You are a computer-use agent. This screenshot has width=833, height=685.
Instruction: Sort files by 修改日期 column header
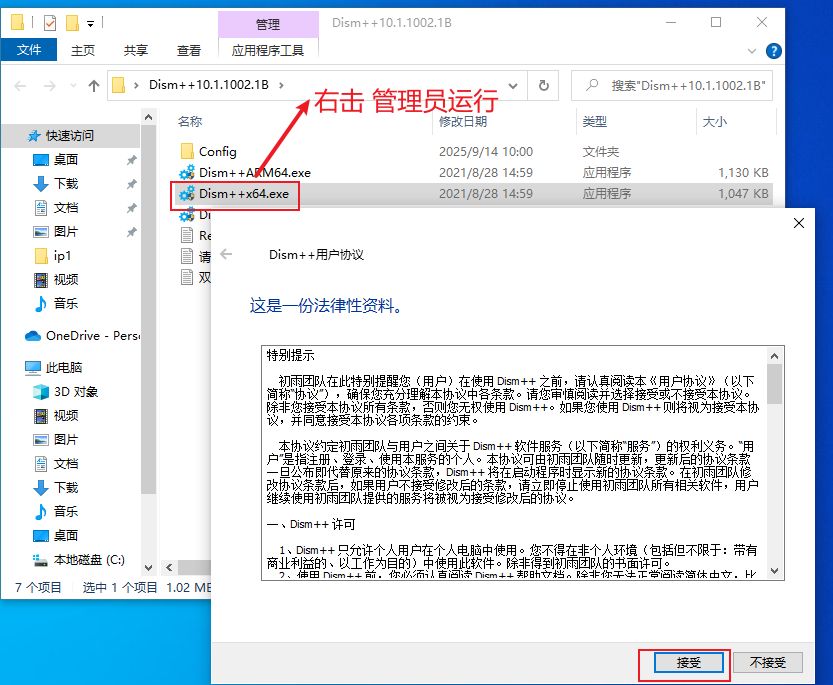pos(463,121)
